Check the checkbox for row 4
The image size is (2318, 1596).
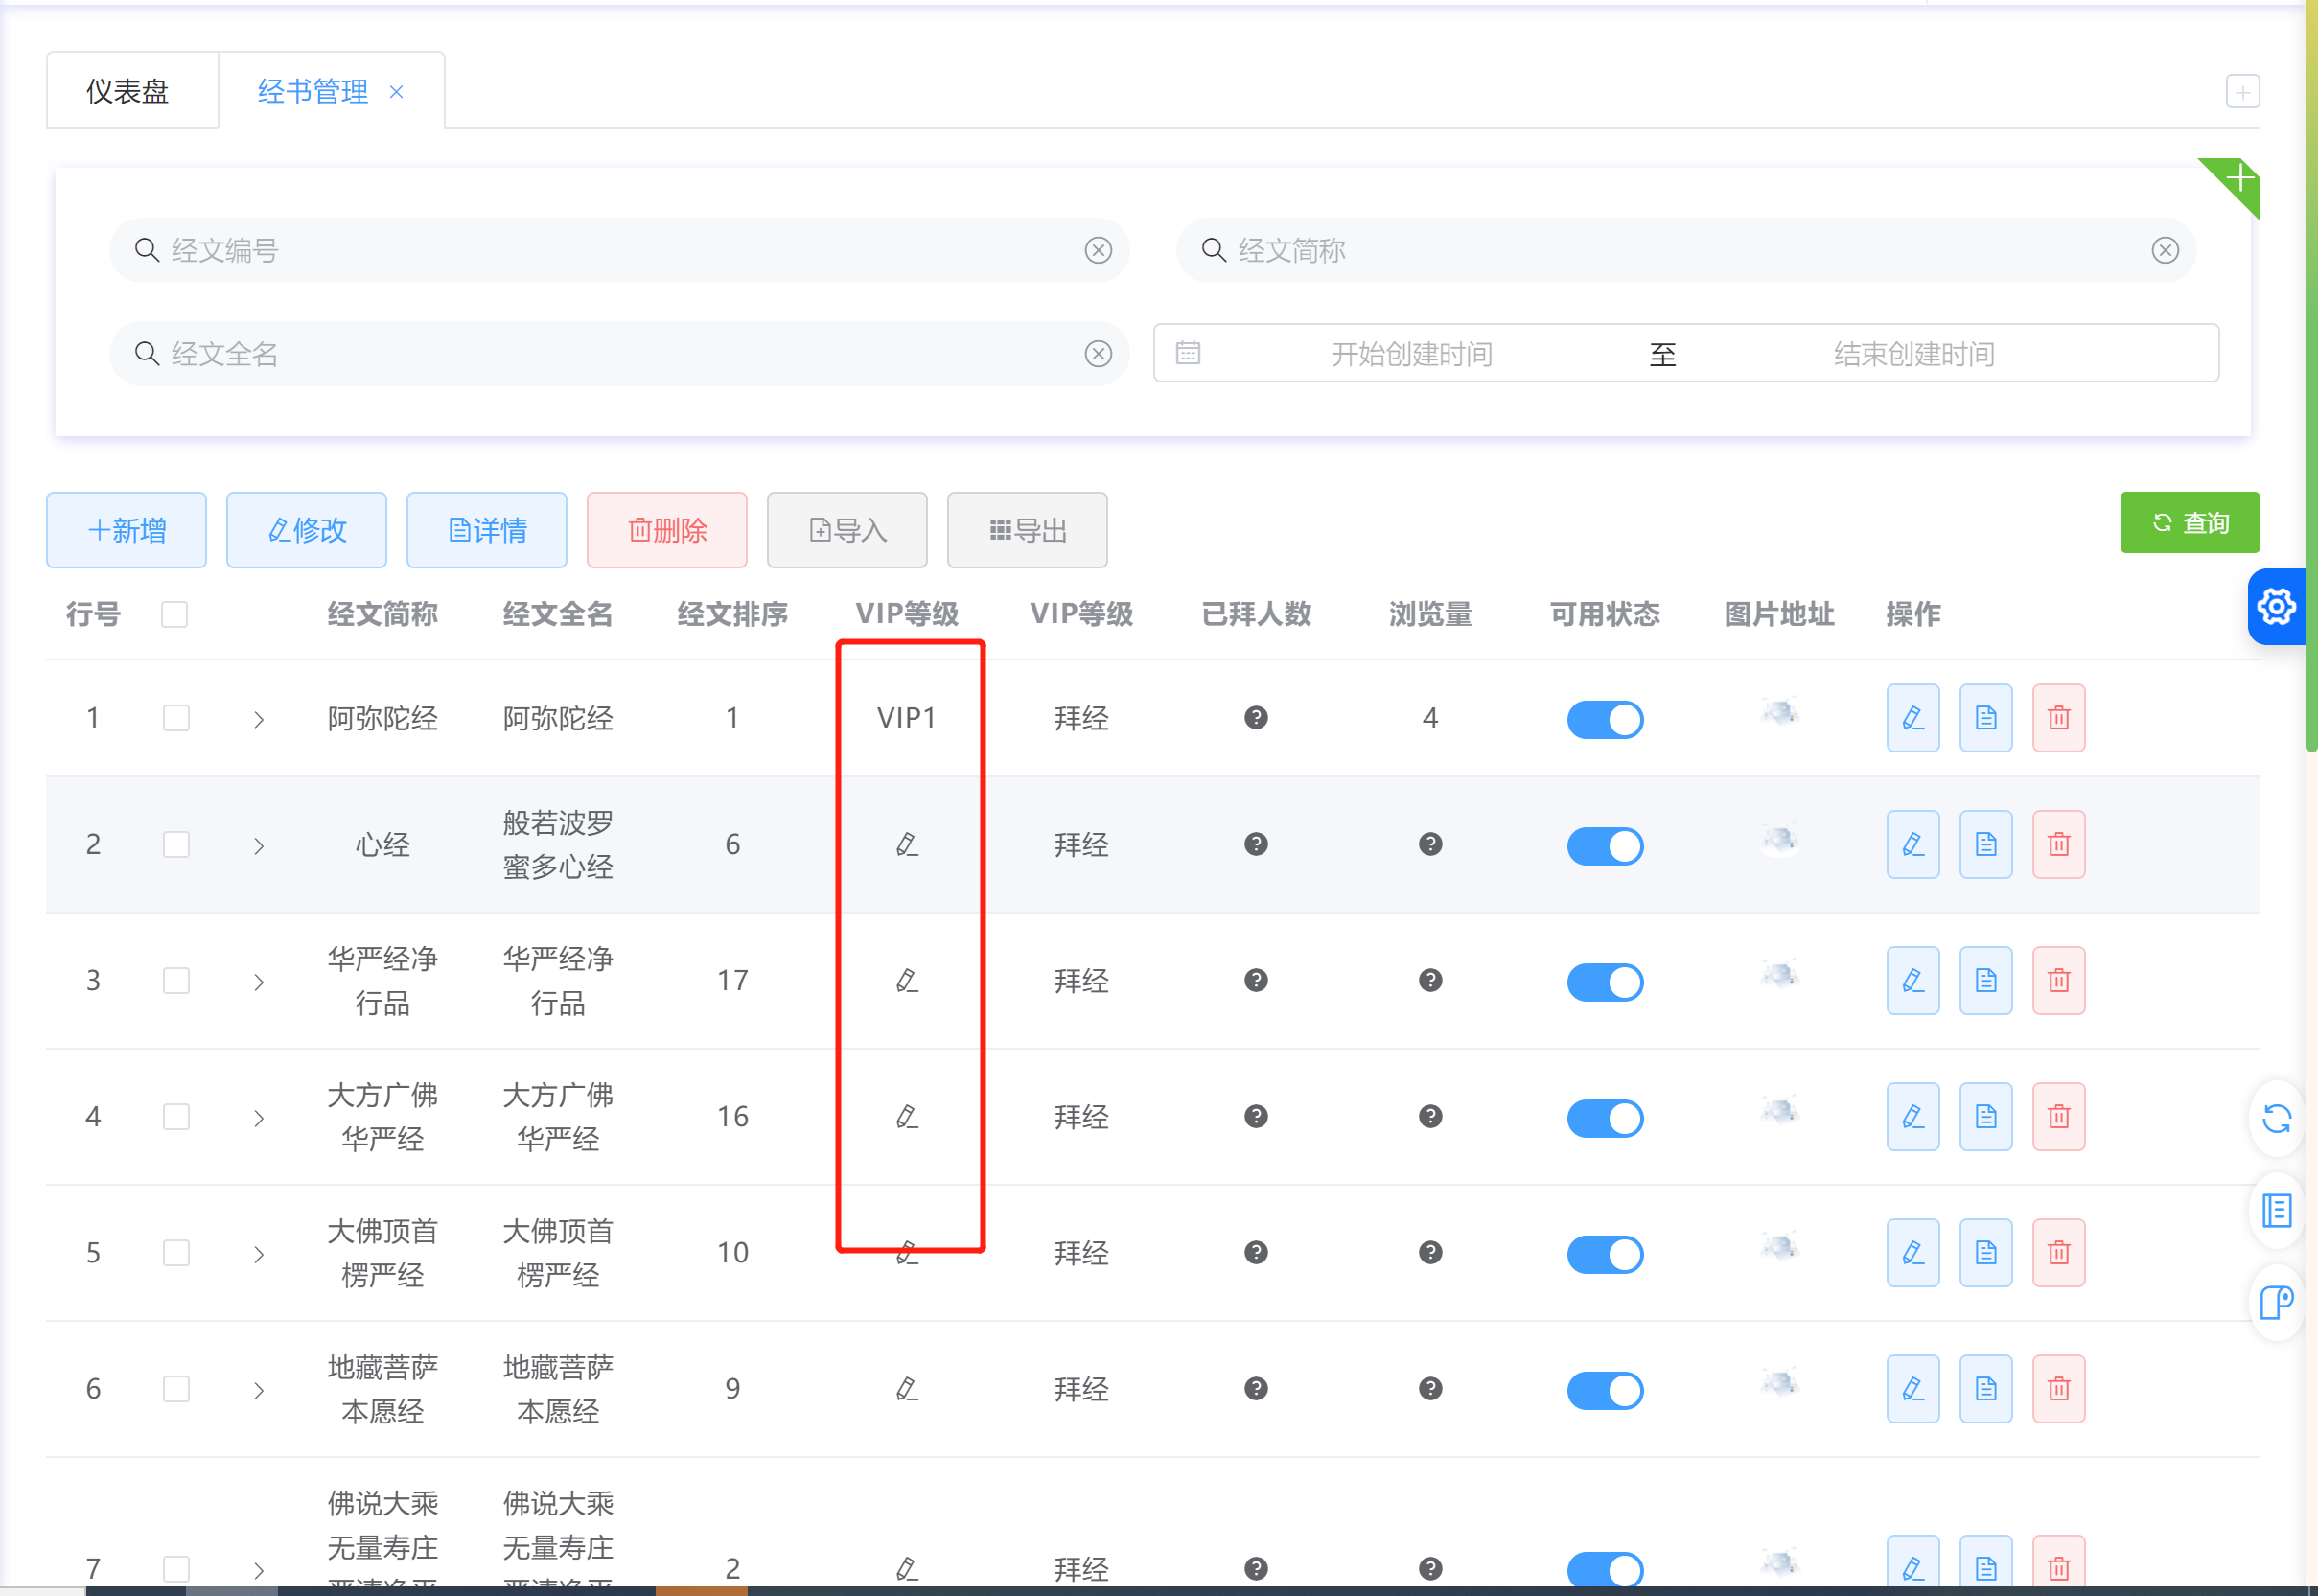pyautogui.click(x=176, y=1117)
